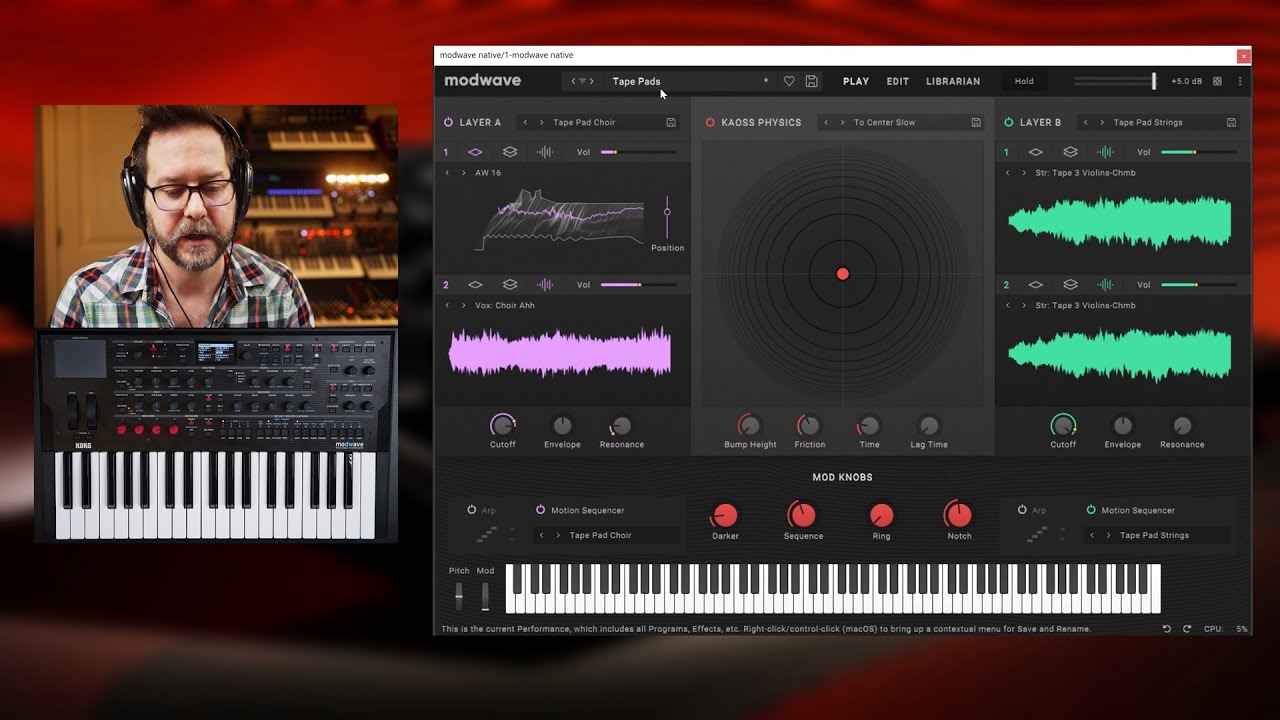Click the randomize dice icon near volume
1280x720 pixels.
click(1217, 81)
